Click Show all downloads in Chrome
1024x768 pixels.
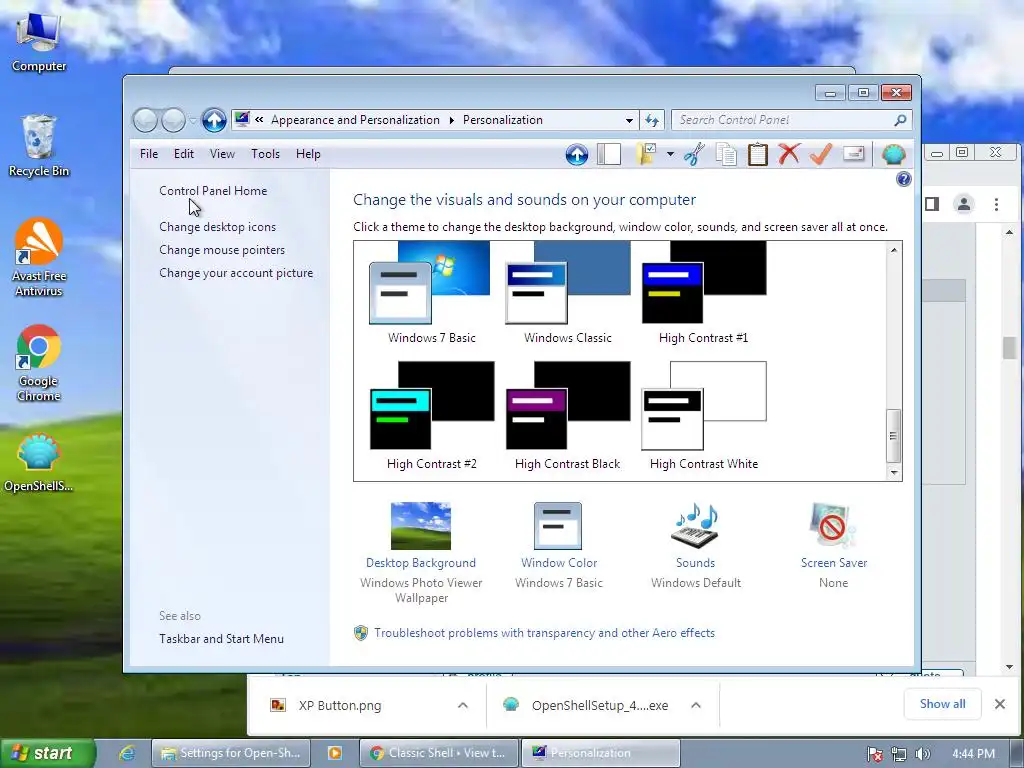coord(942,704)
